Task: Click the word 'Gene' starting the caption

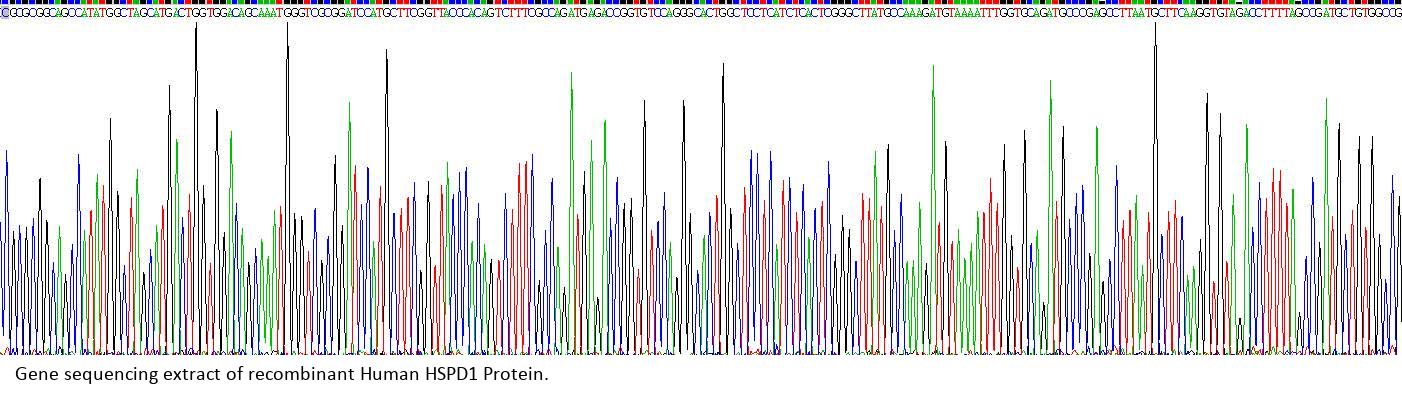Action: click(32, 375)
